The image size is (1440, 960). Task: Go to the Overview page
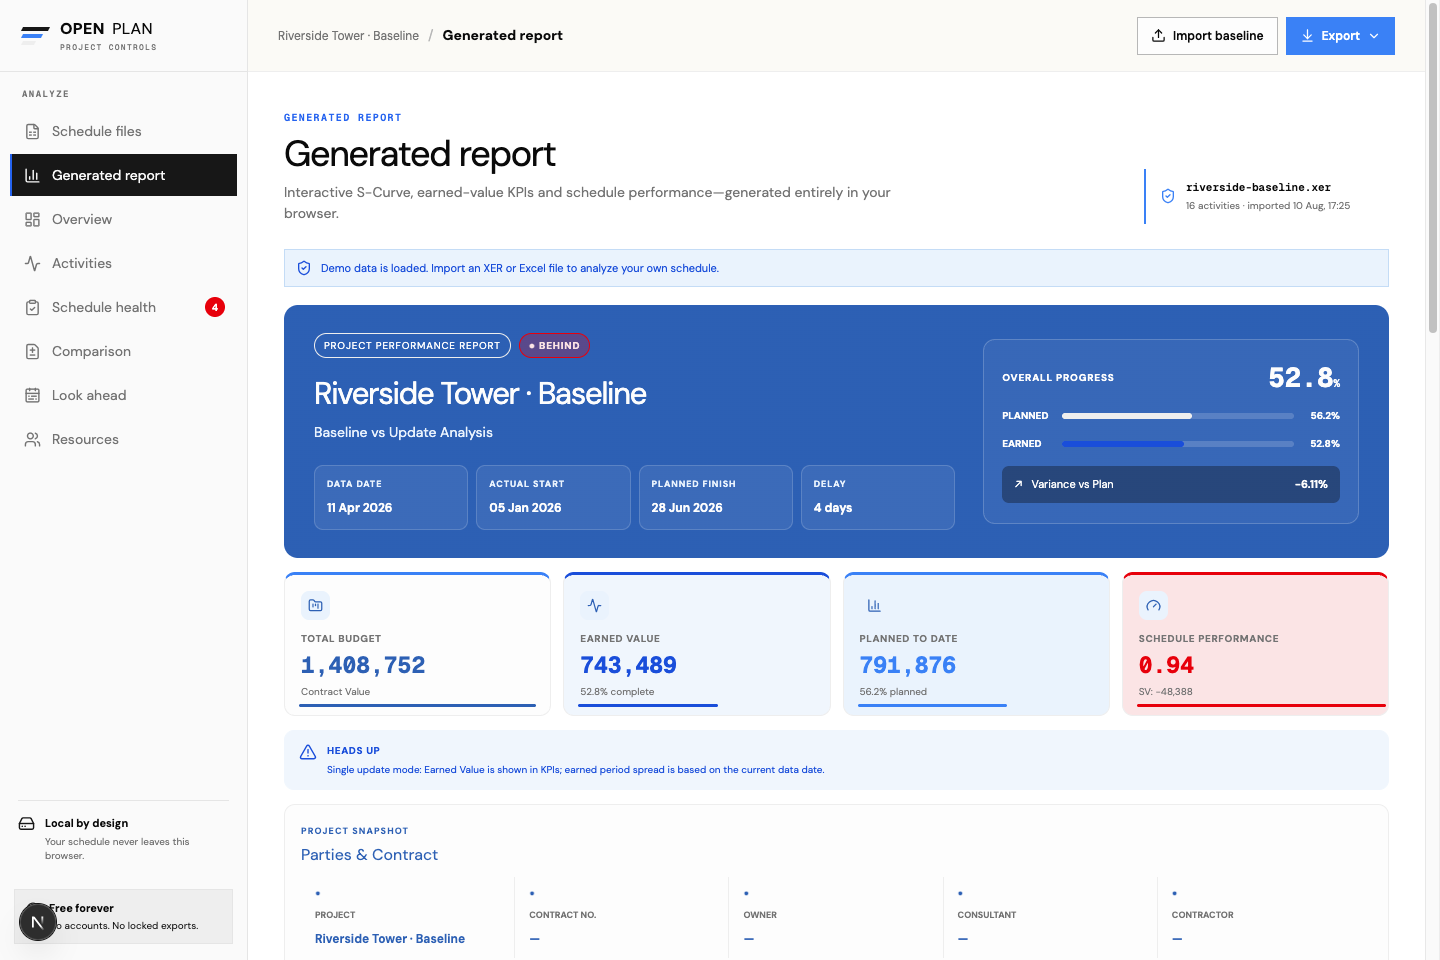click(x=124, y=219)
